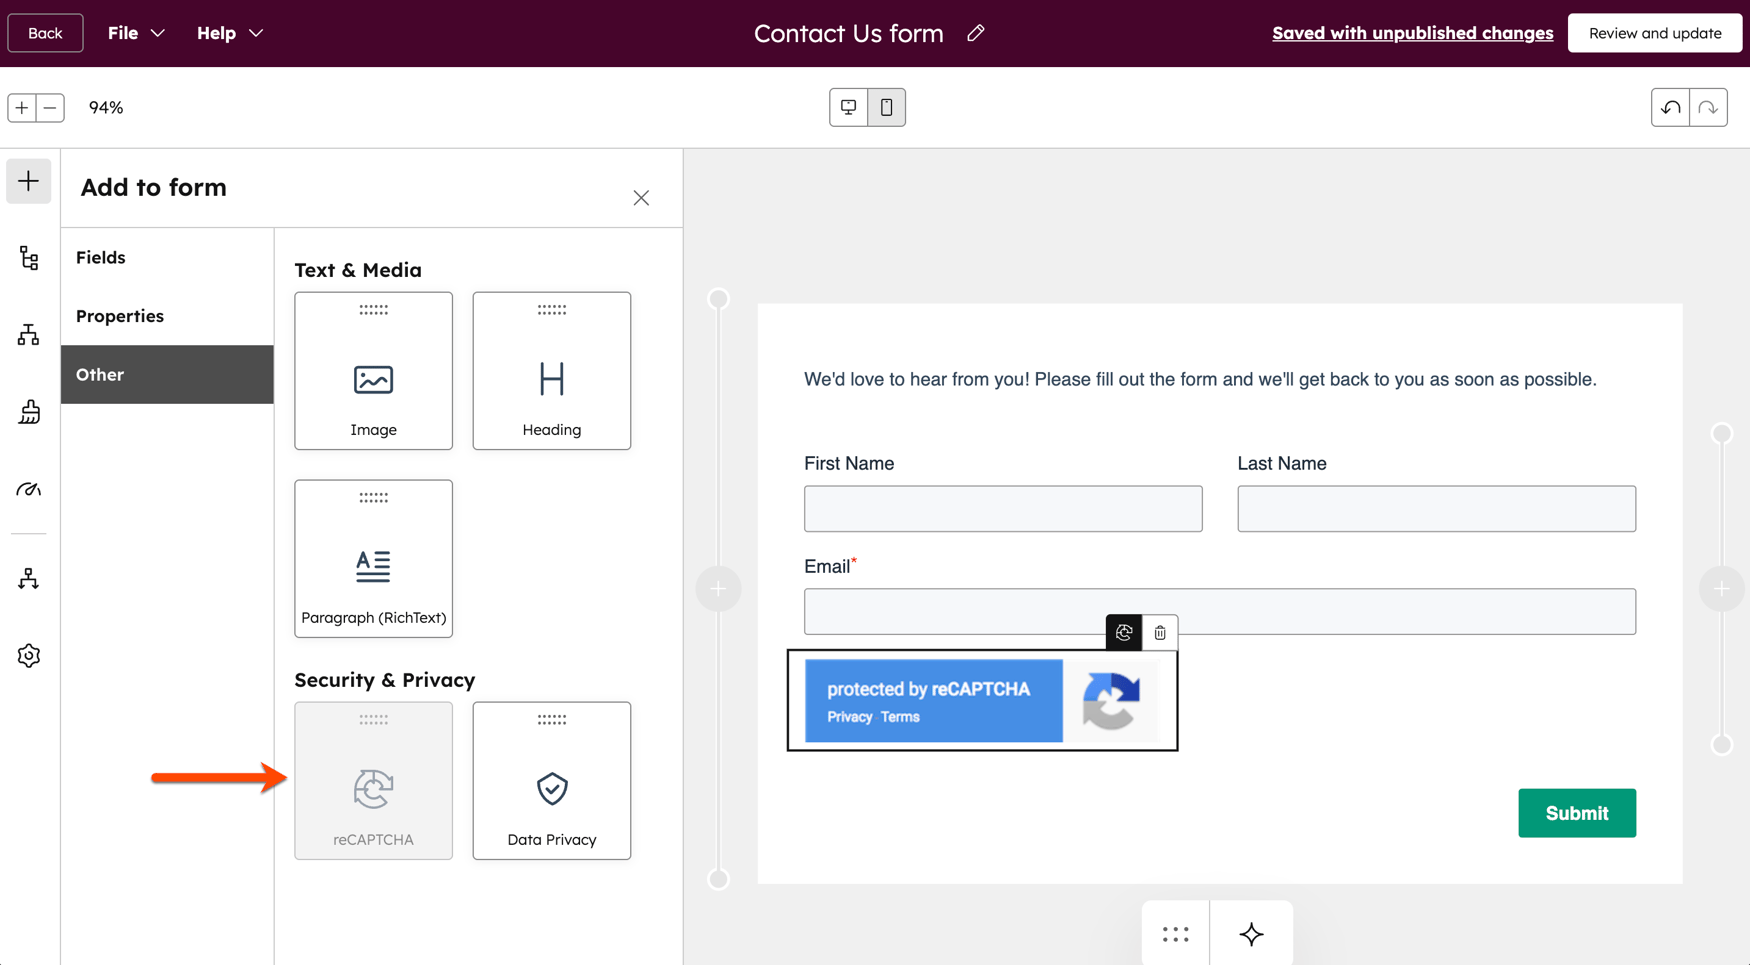Select the Data Privacy element card
Viewport: 1750px width, 965px height.
(x=551, y=781)
